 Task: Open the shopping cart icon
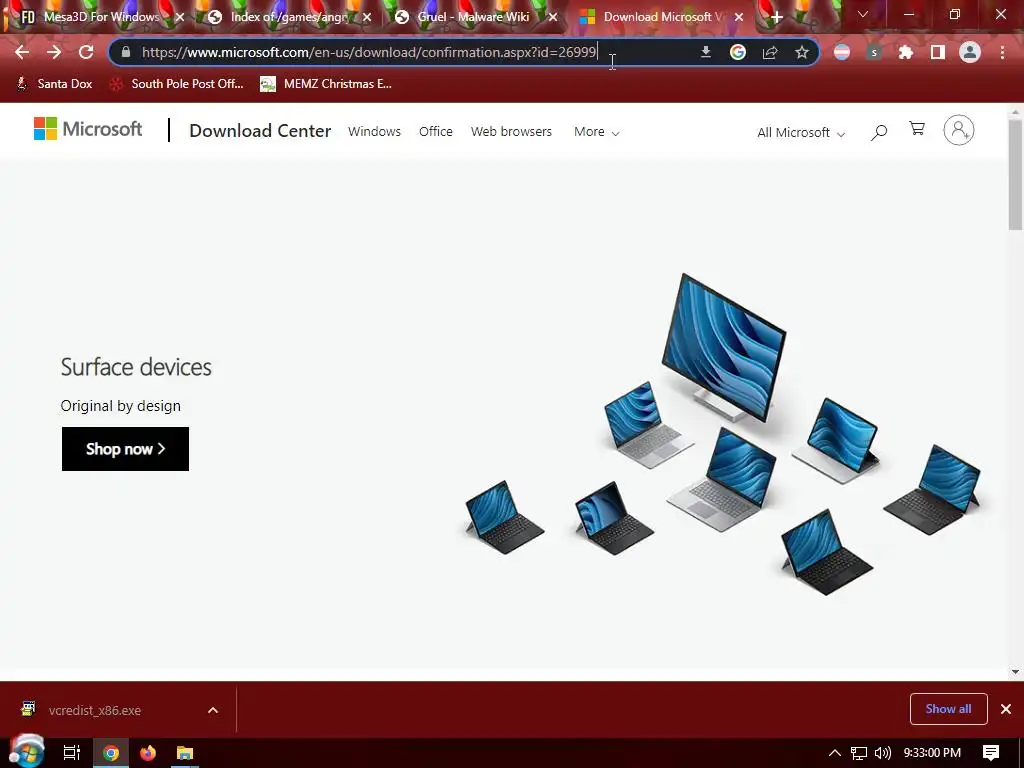[917, 129]
